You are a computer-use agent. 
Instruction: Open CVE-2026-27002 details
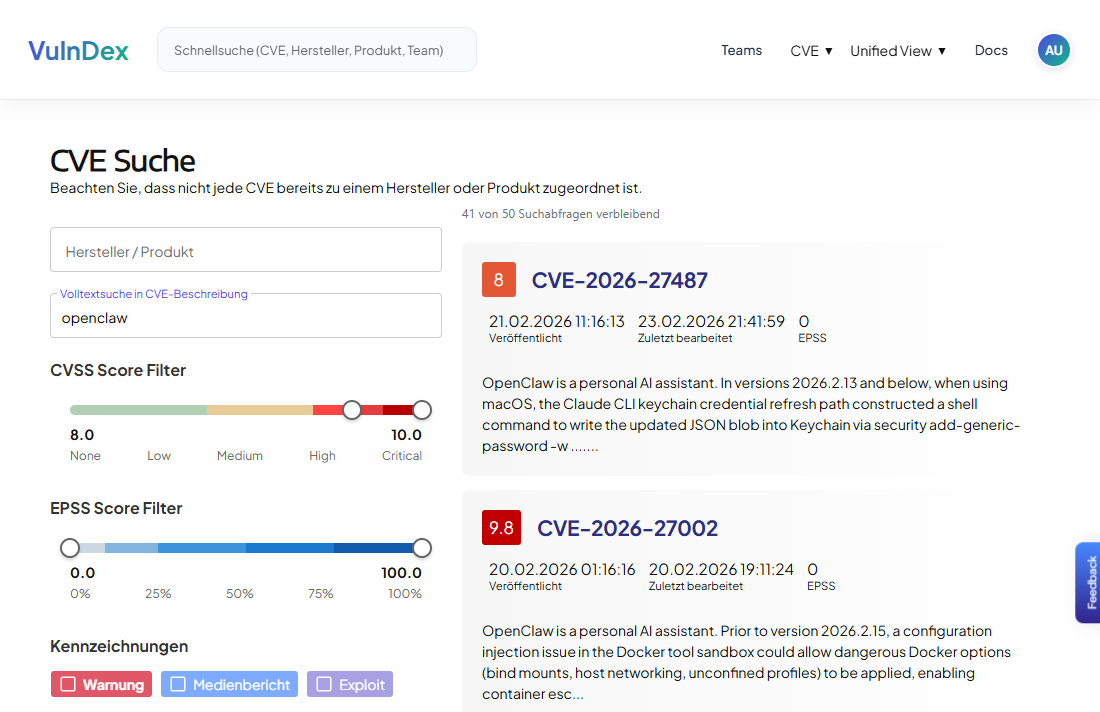[x=628, y=528]
